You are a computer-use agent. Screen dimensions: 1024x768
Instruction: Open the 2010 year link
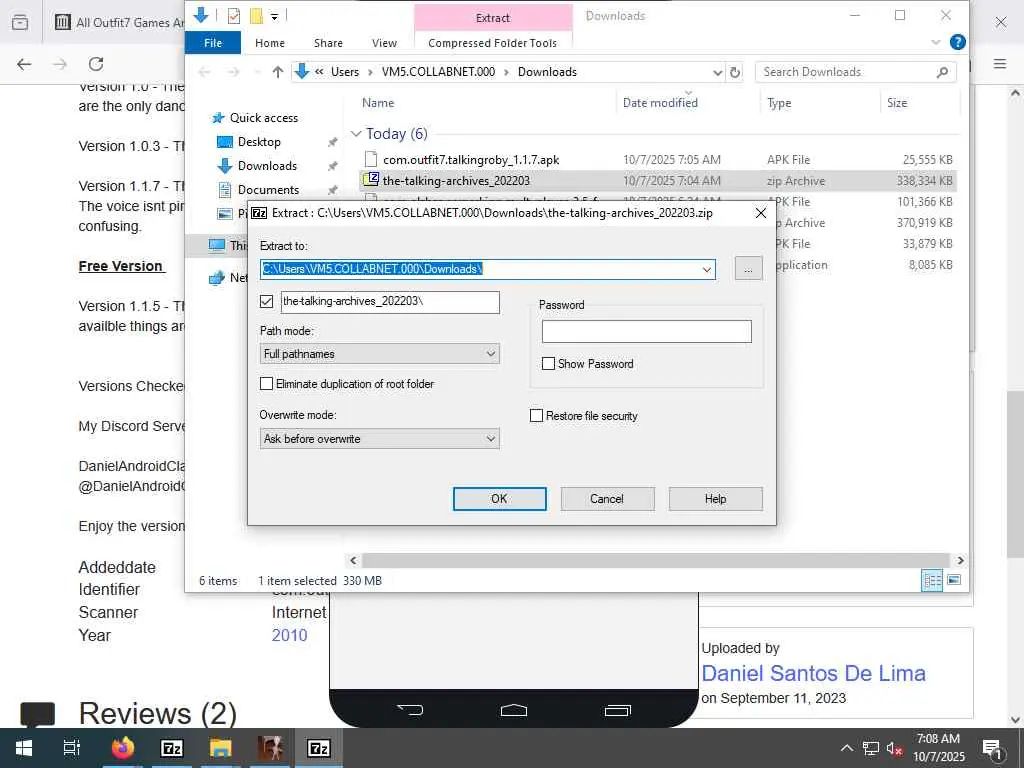tap(289, 635)
